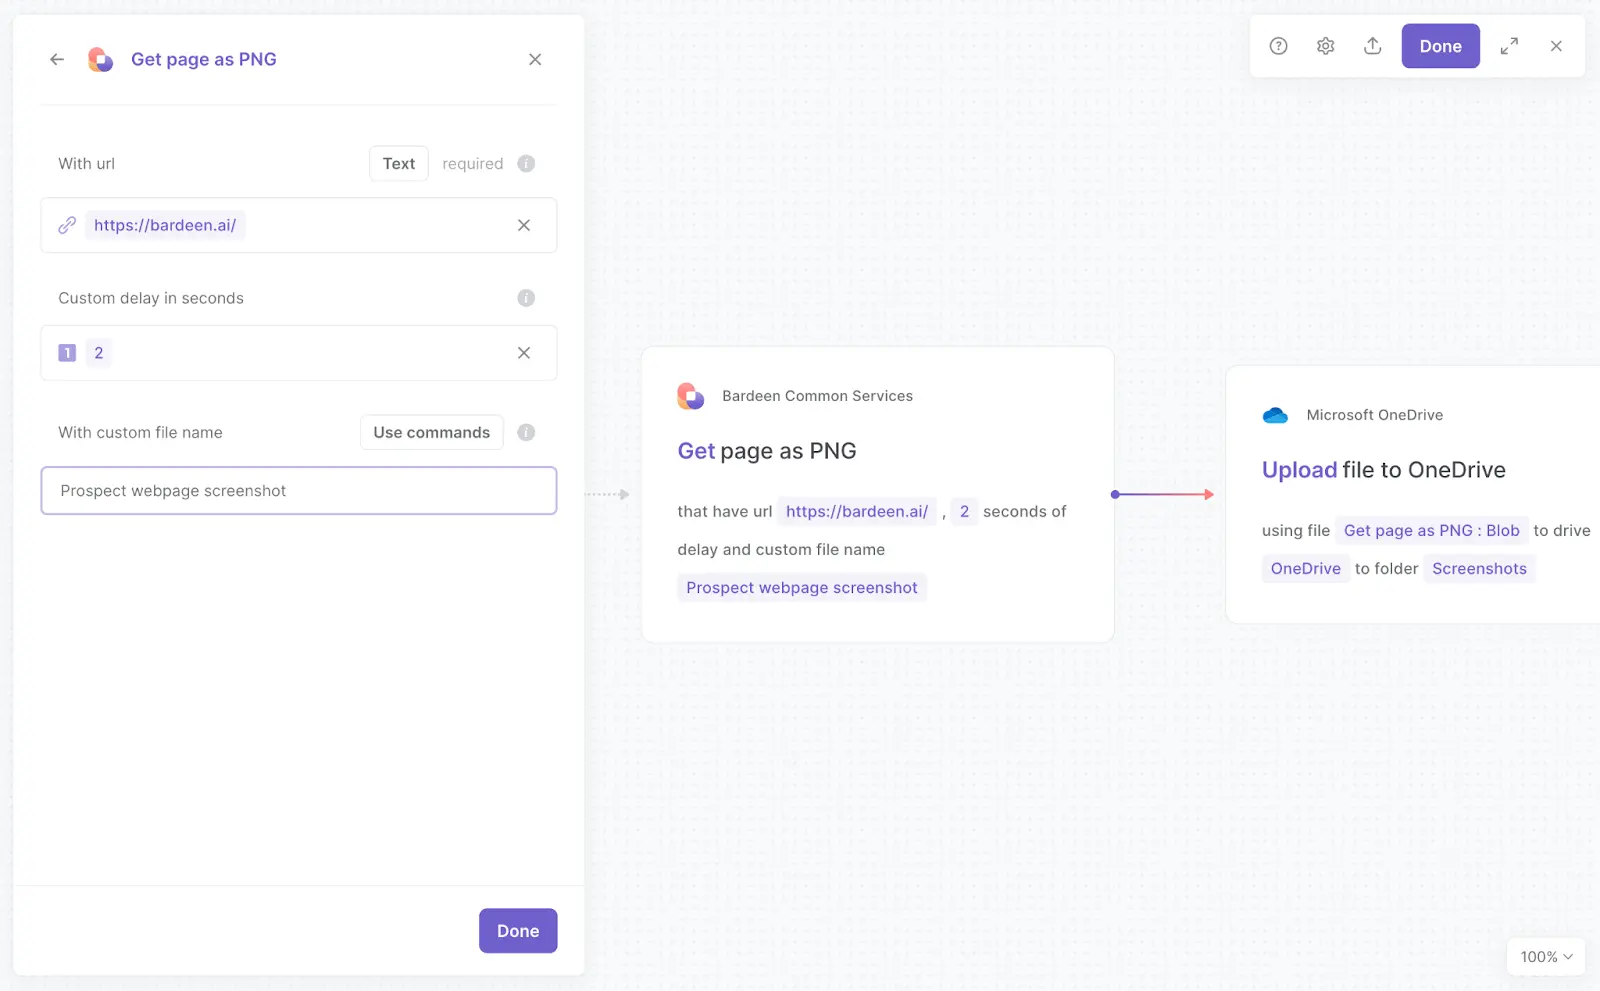Click Prospect webpage screenshot chip on card
This screenshot has height=991, width=1600.
click(x=802, y=588)
